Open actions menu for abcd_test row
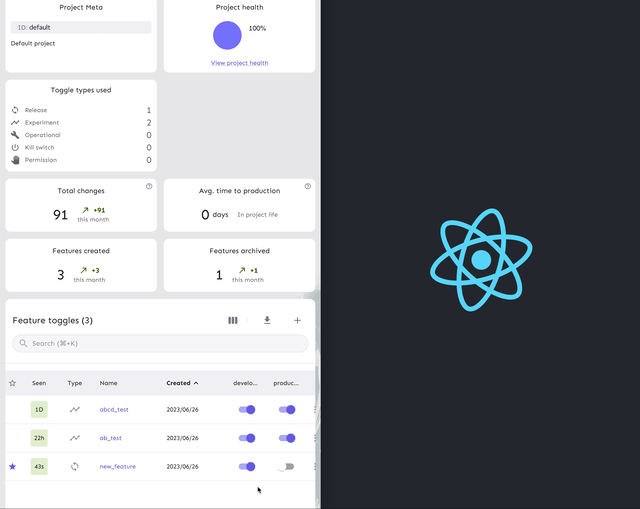The image size is (640, 509). (315, 409)
